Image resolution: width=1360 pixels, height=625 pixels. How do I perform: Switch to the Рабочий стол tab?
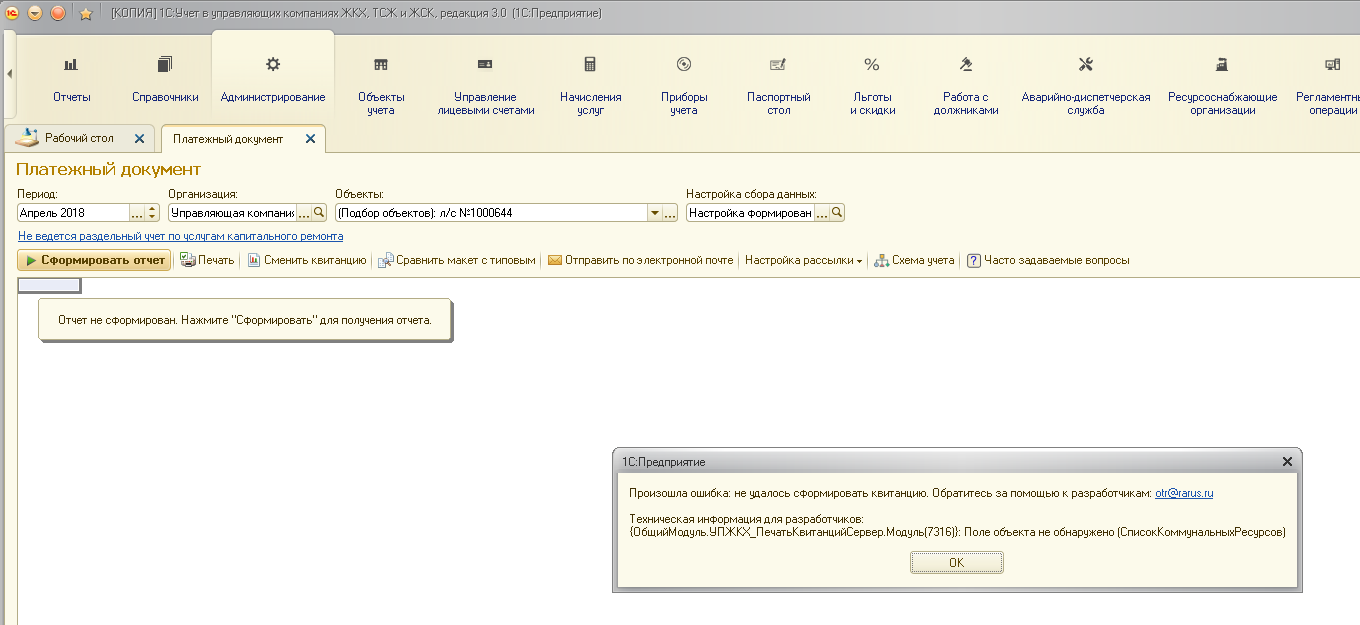tap(78, 138)
